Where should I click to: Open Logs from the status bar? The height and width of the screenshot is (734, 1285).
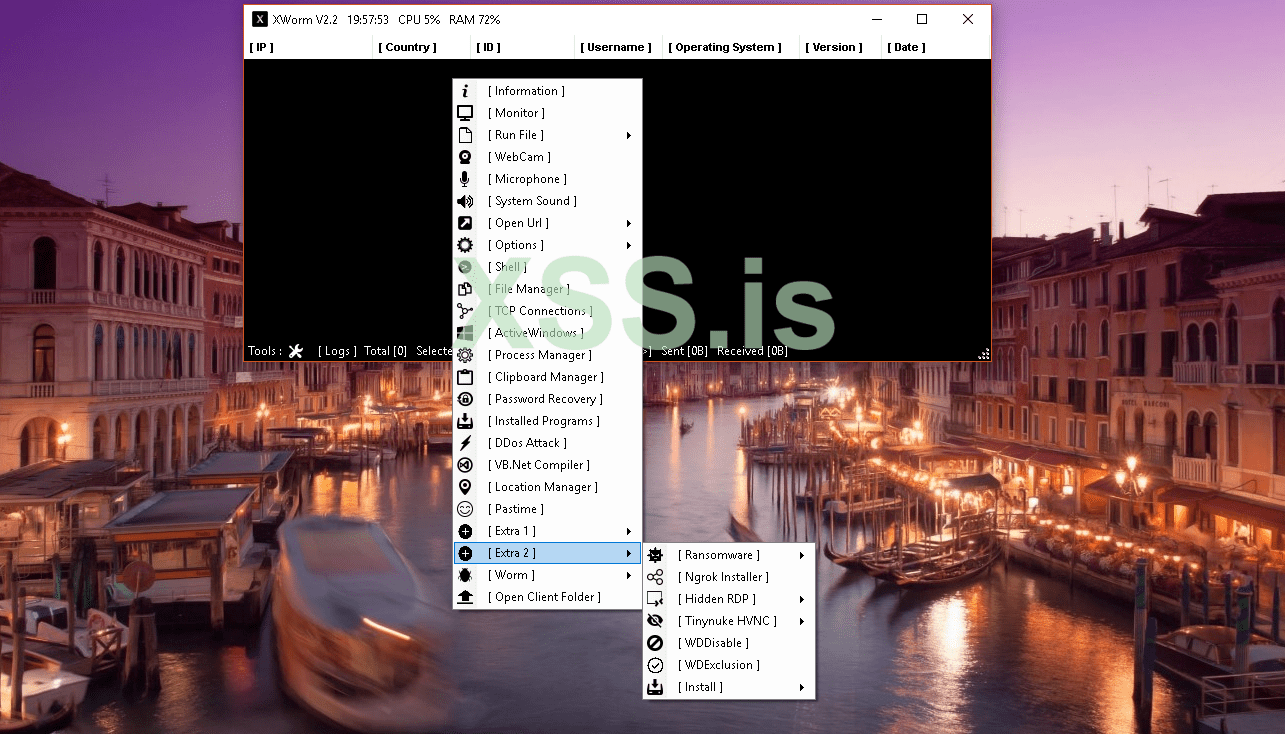(x=336, y=351)
